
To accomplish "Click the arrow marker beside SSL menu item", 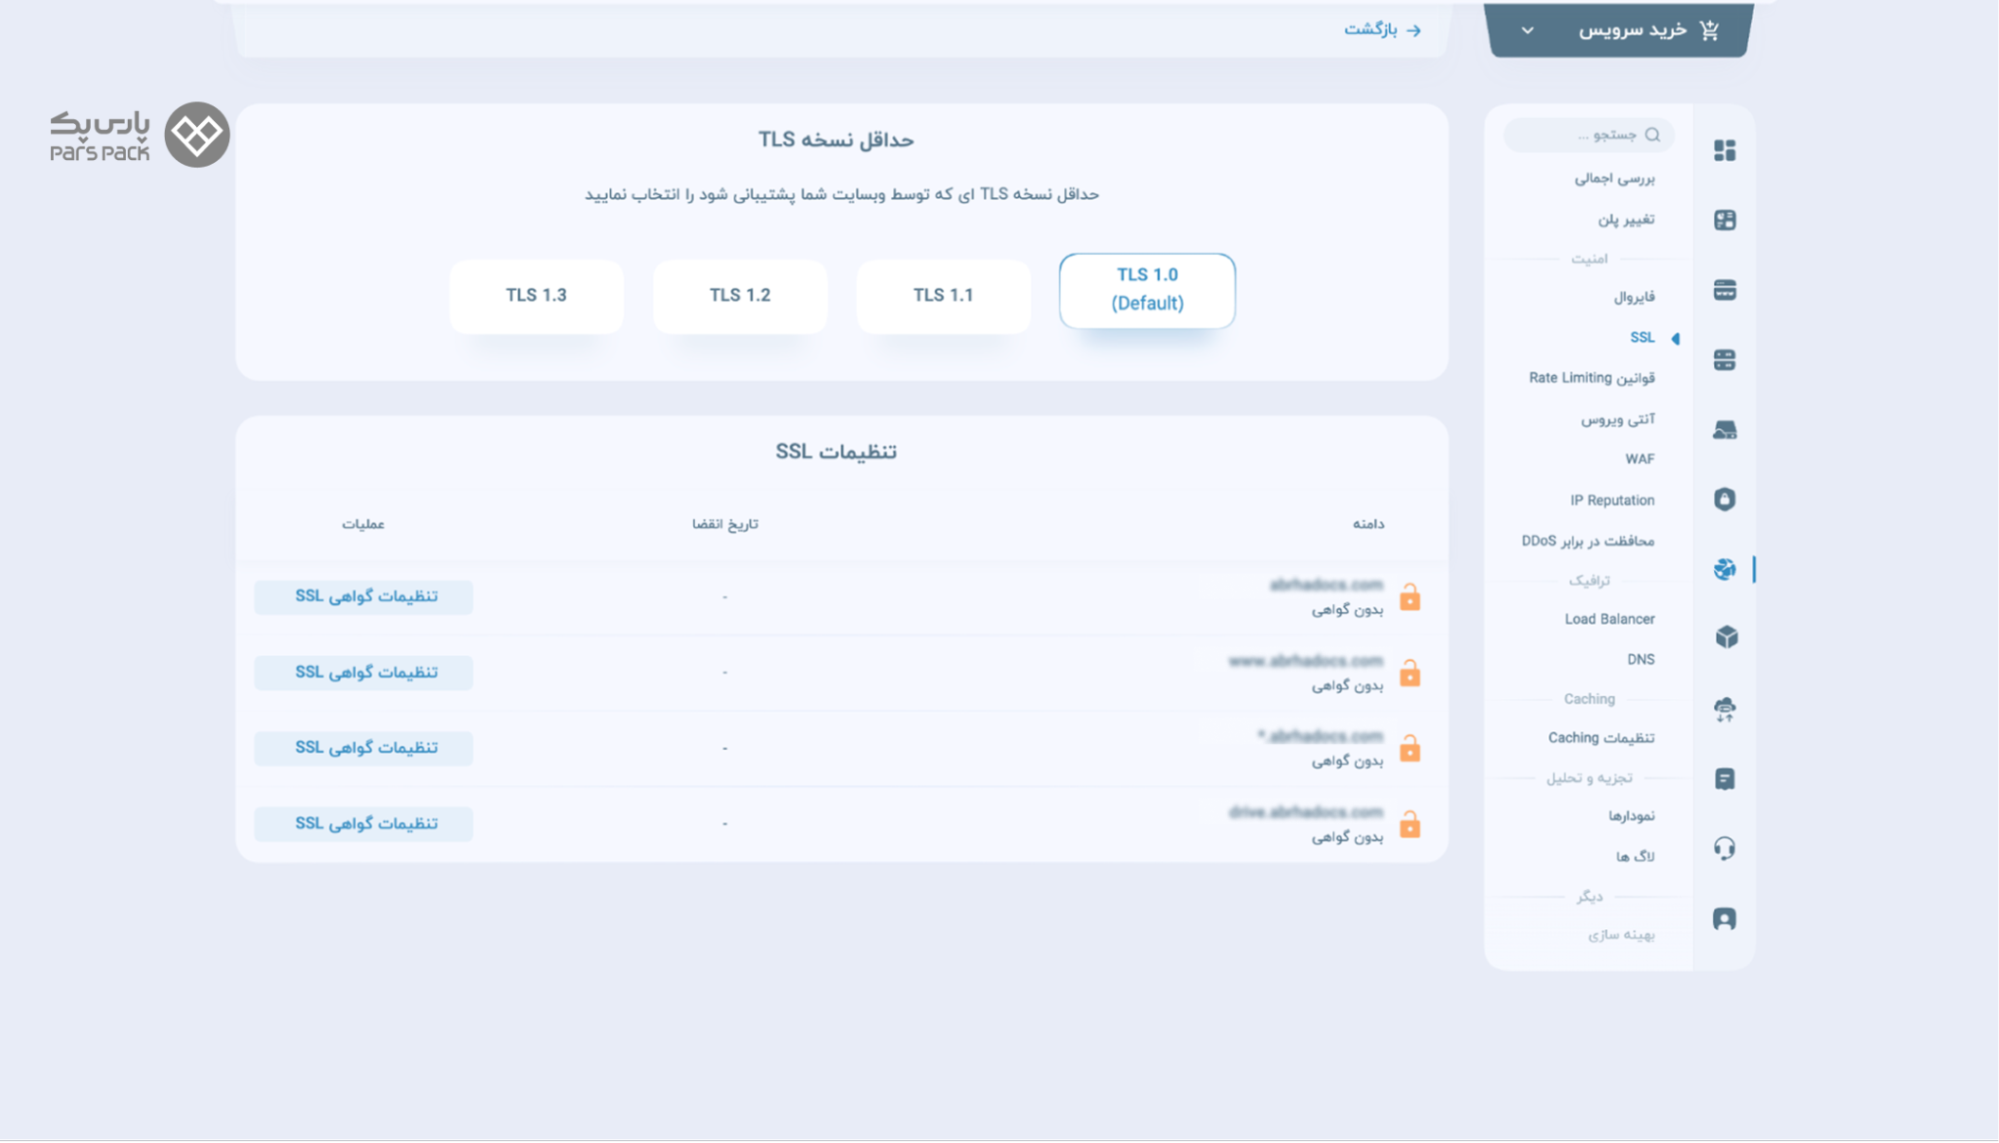I will [x=1676, y=338].
